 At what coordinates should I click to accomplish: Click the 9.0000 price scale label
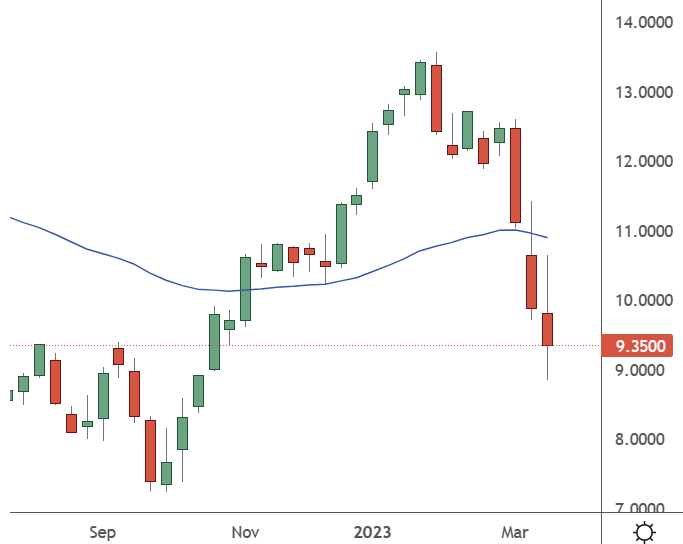click(x=641, y=370)
